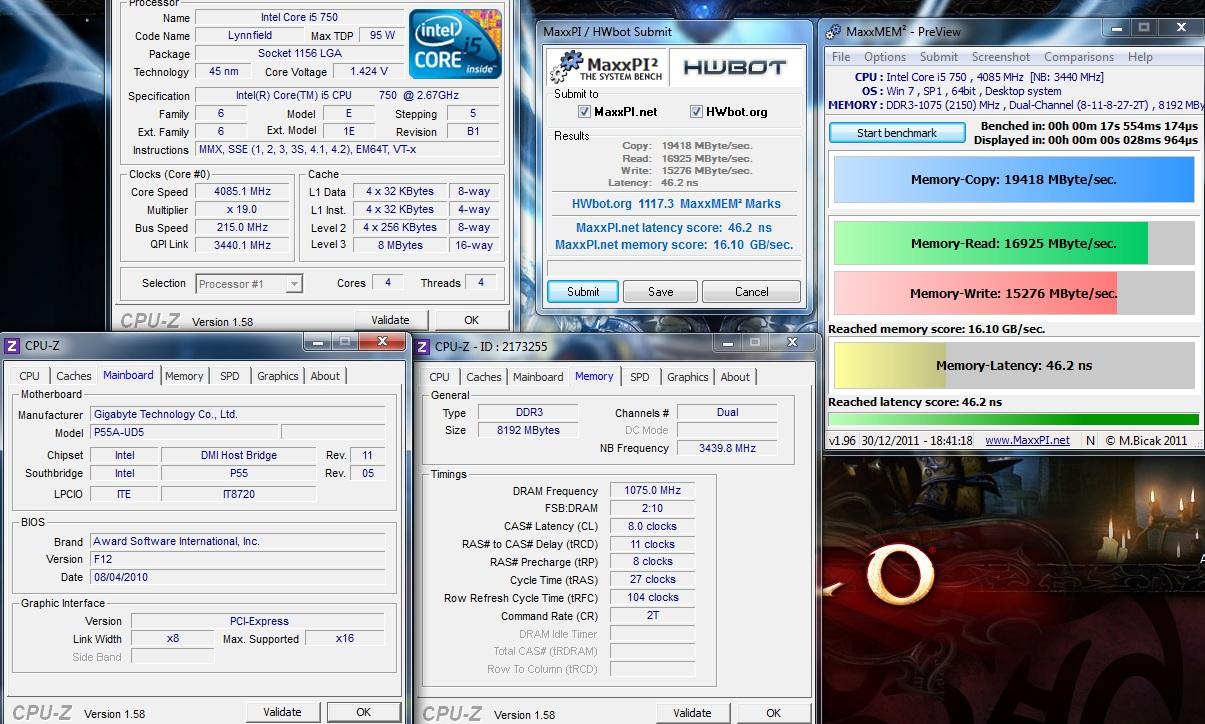The width and height of the screenshot is (1205, 724).
Task: Click Validate in processor CPU-Z window
Action: [390, 320]
